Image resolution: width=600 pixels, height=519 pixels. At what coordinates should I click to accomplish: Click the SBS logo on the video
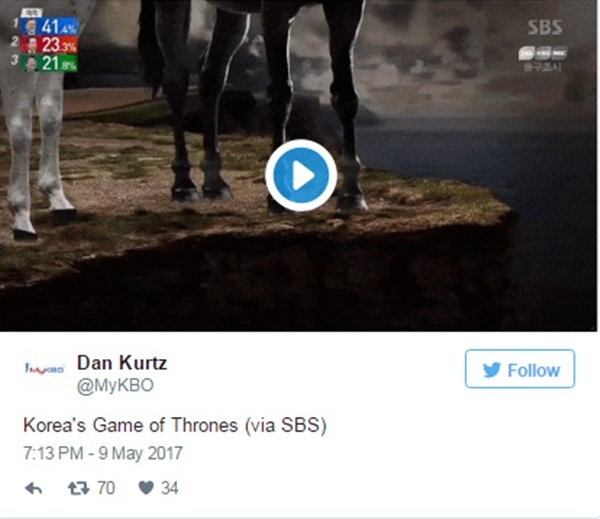pyautogui.click(x=545, y=27)
